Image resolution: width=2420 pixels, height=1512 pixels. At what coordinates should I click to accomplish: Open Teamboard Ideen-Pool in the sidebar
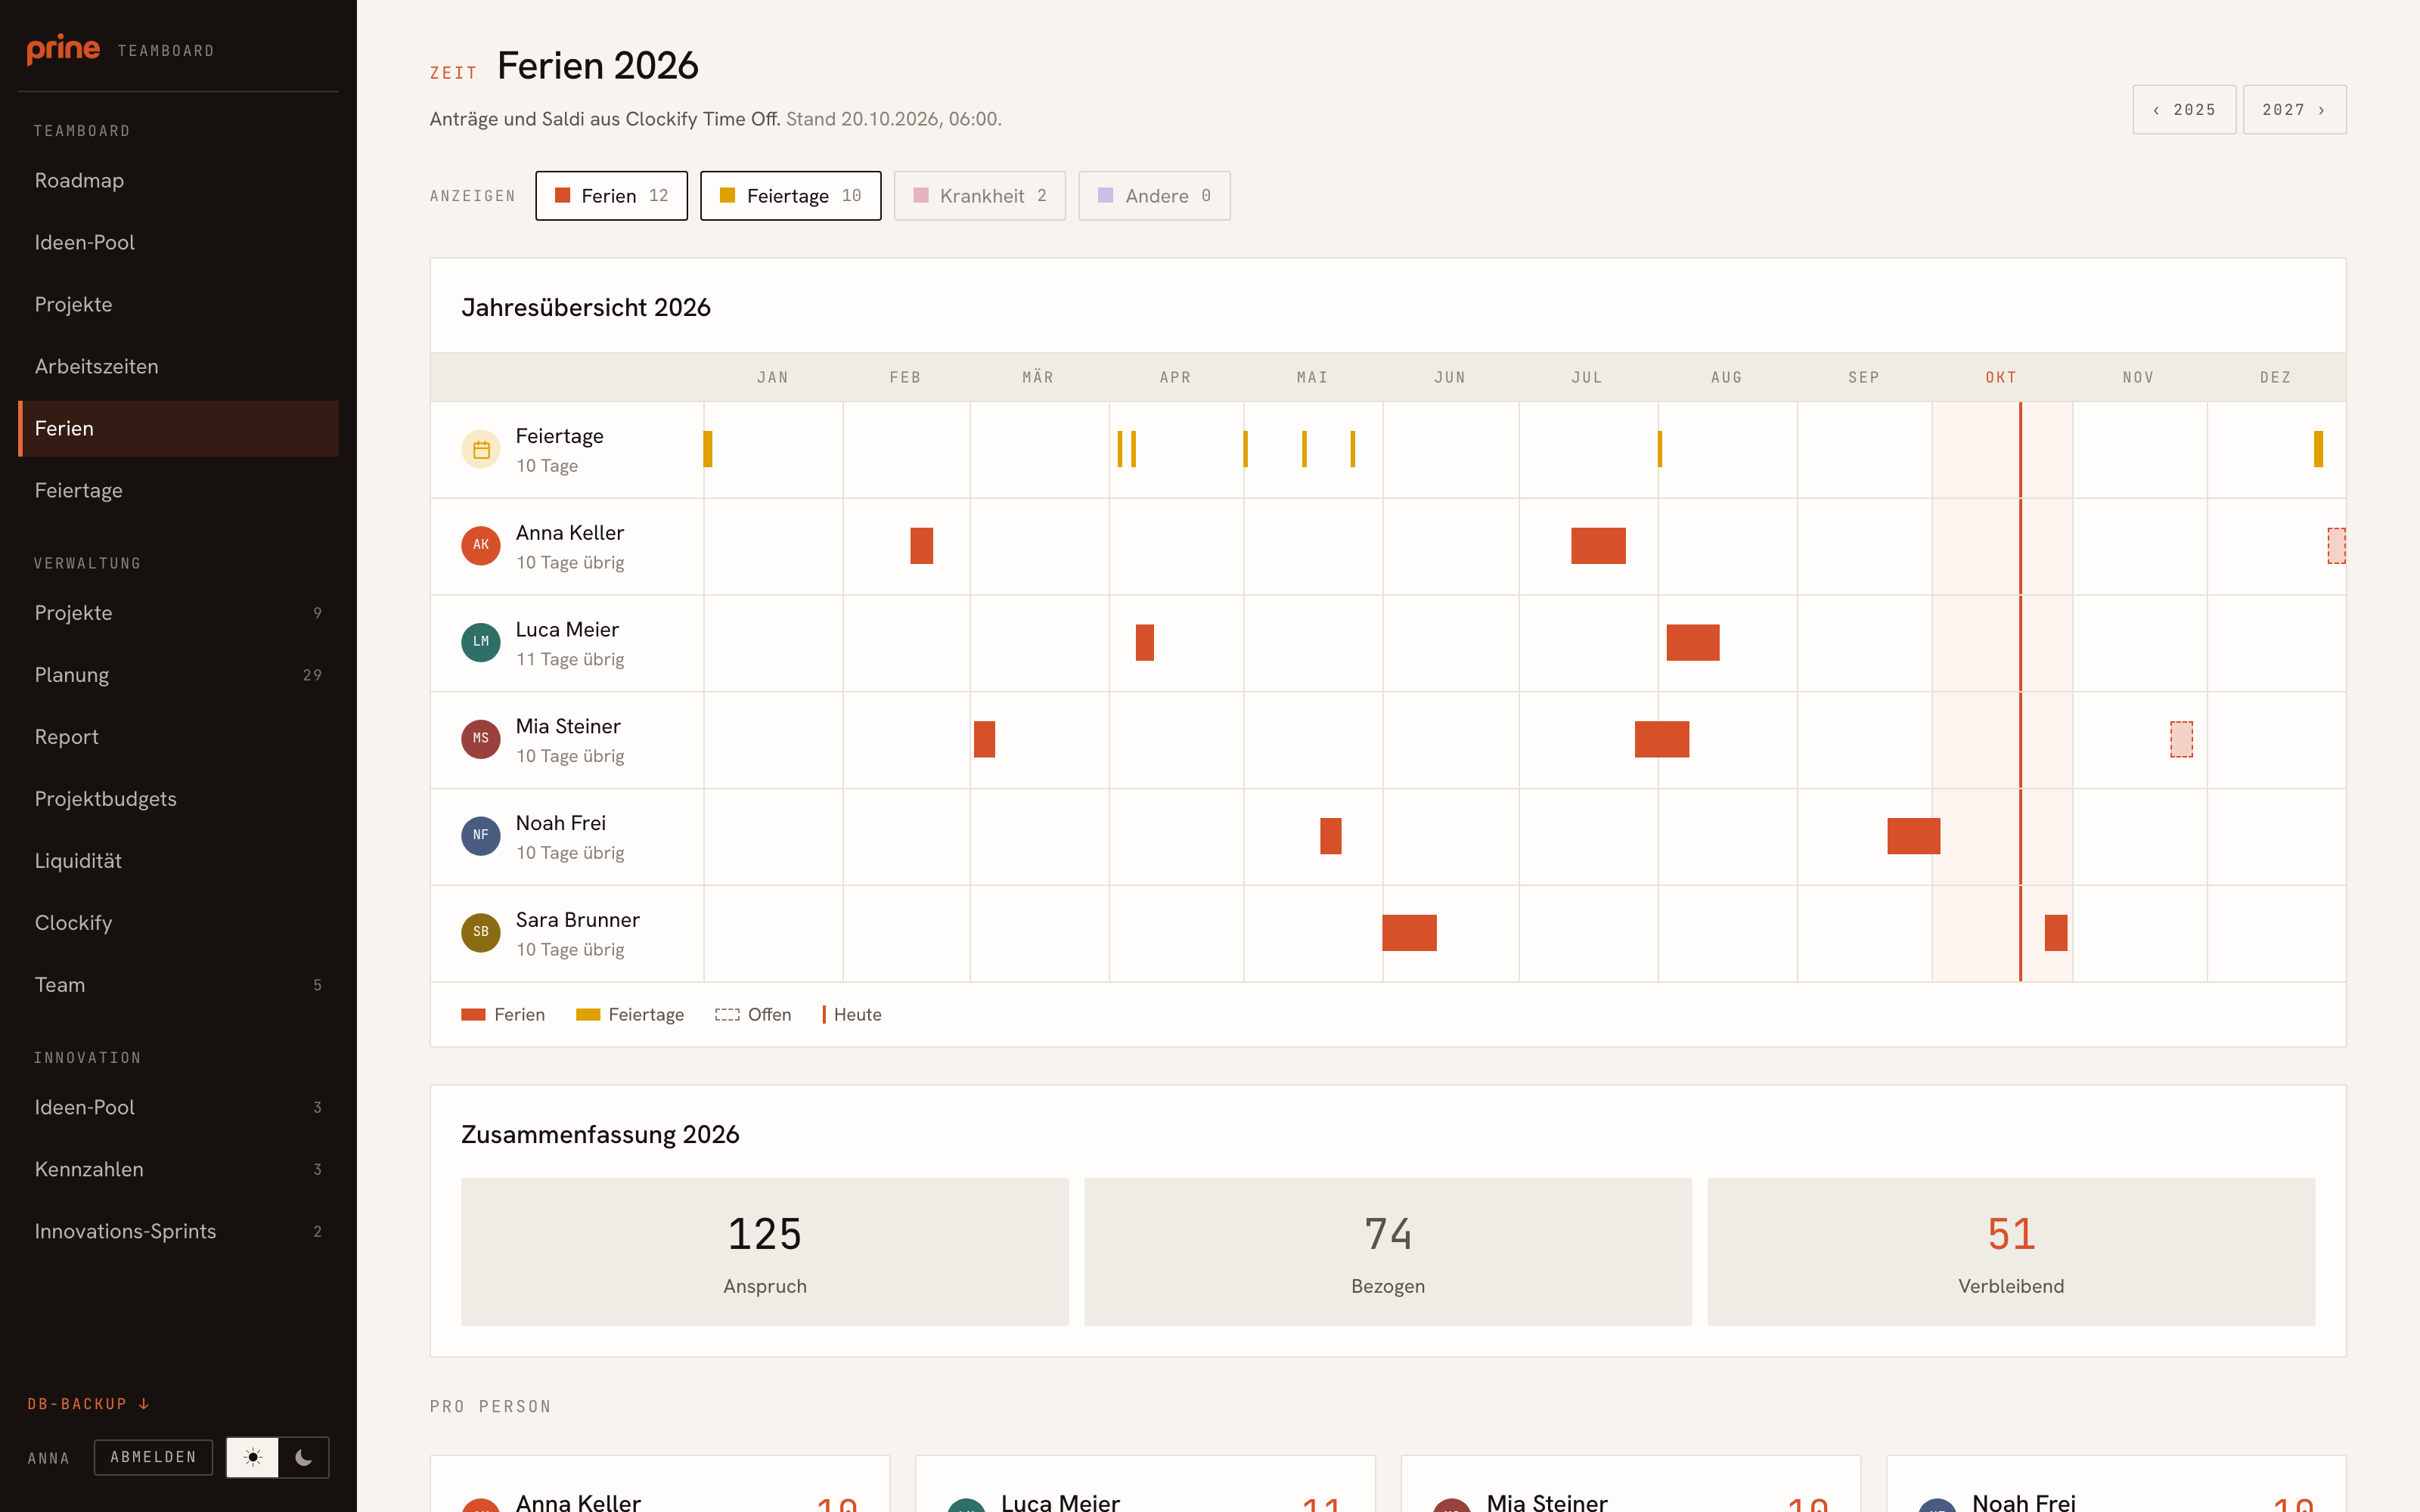(x=178, y=243)
